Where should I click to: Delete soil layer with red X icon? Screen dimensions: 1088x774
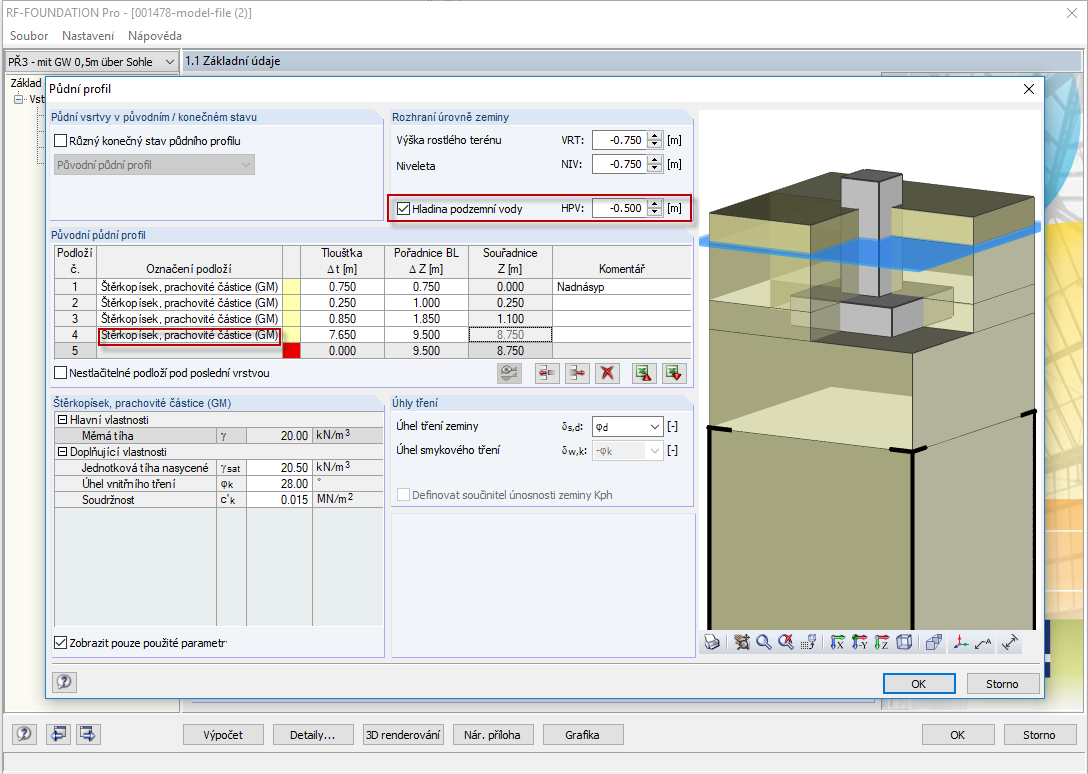click(607, 373)
